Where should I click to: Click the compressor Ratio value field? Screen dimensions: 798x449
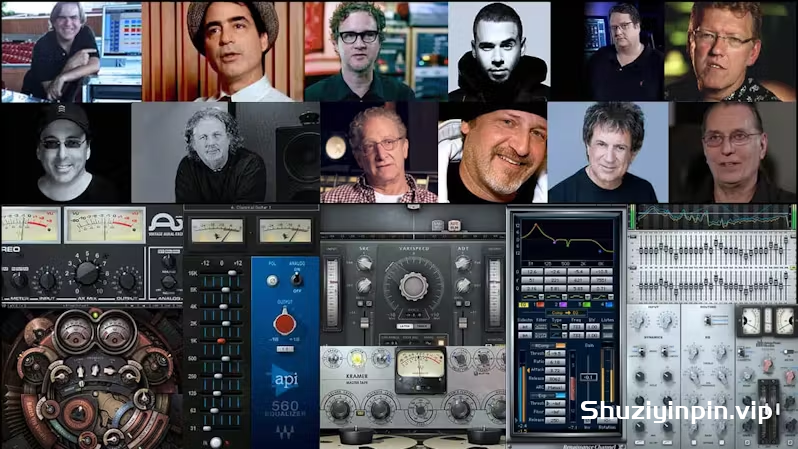555,362
